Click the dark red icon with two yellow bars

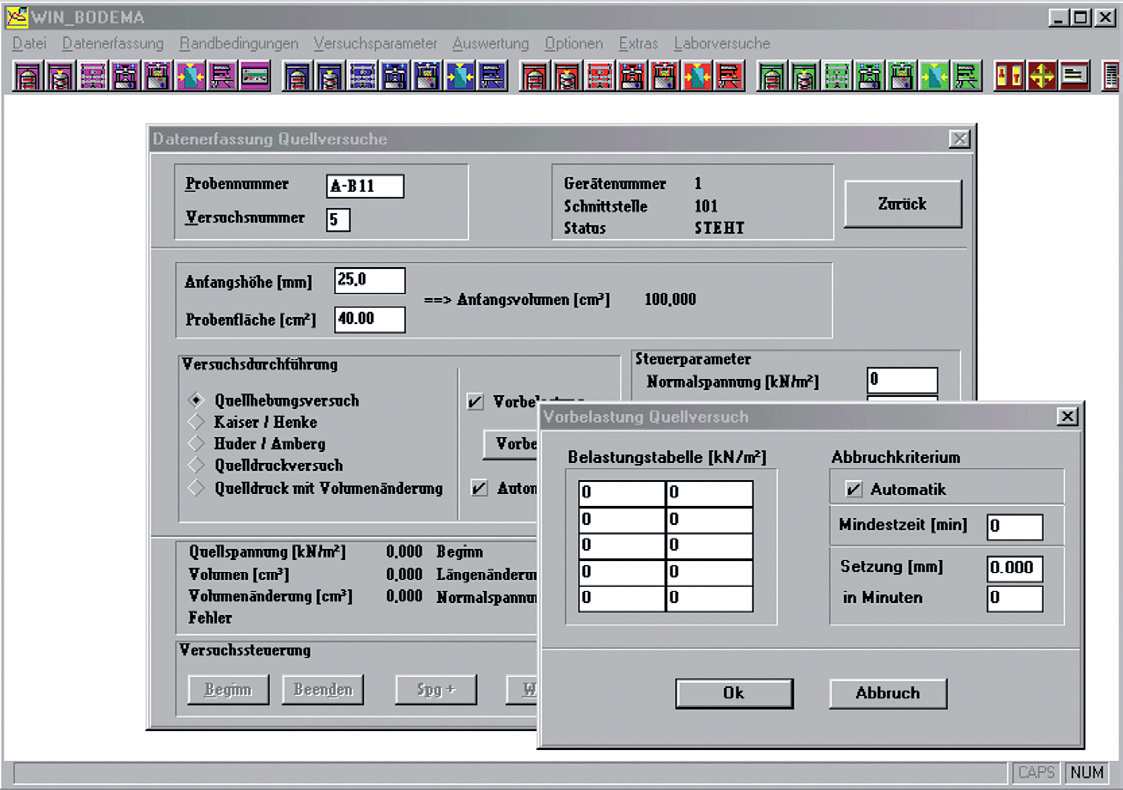(x=1008, y=76)
